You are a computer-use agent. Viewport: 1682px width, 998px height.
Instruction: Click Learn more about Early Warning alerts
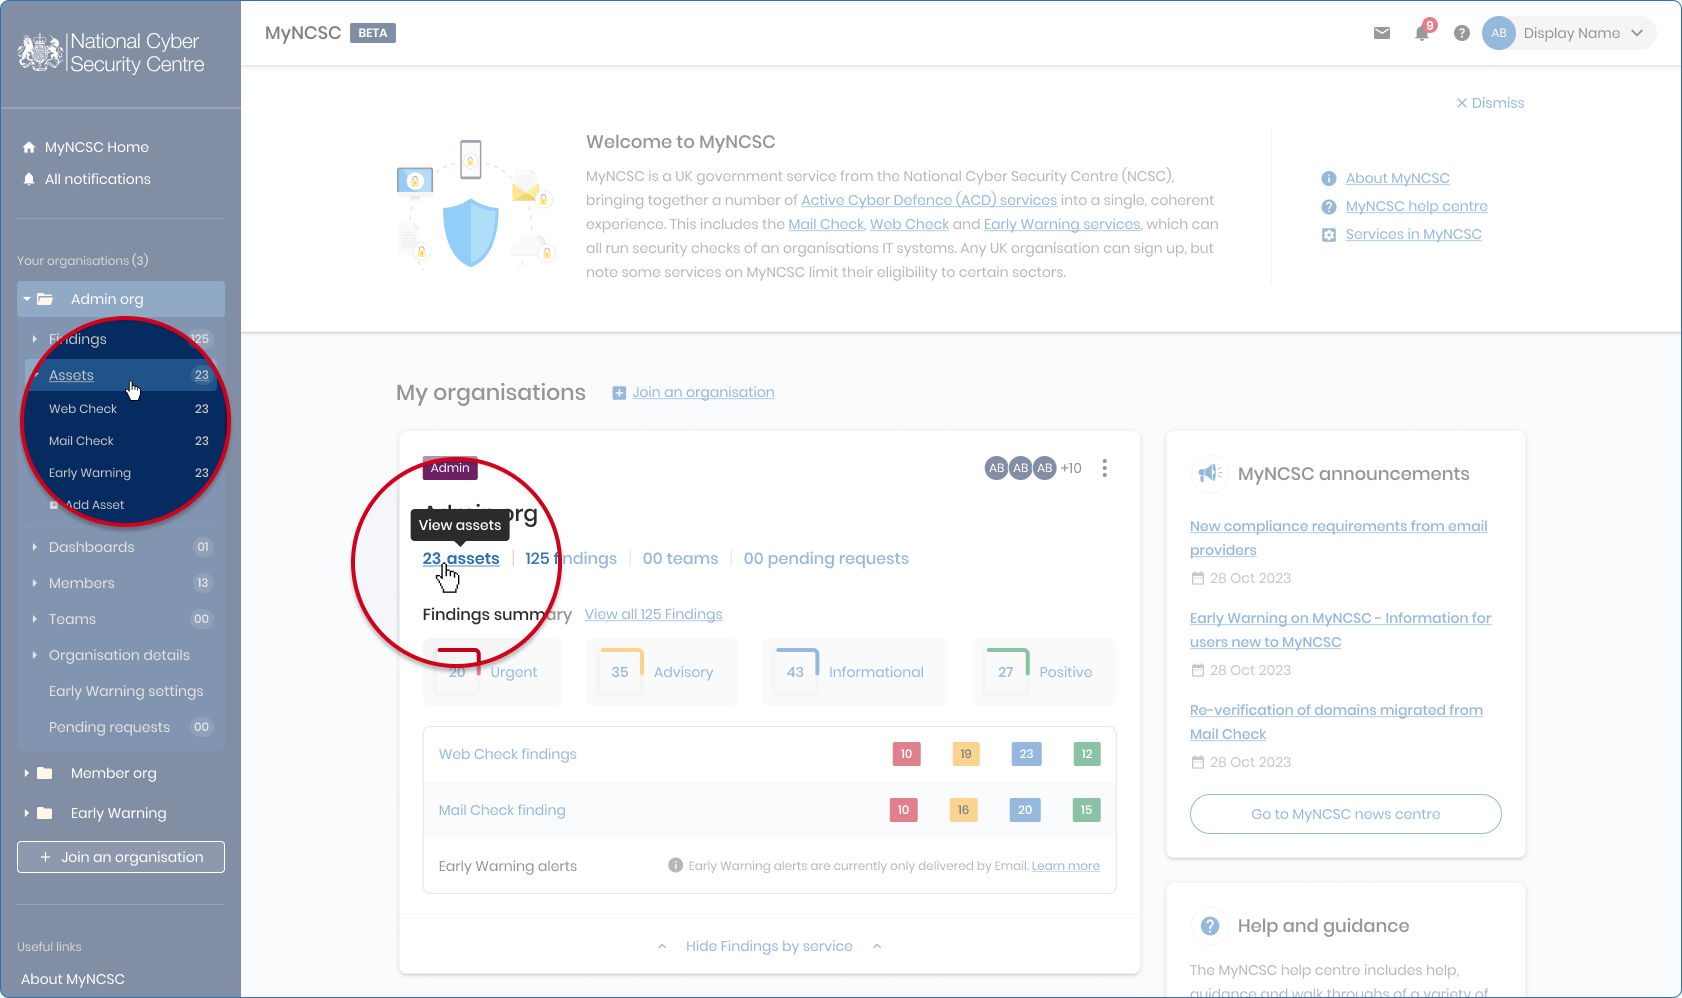[x=1066, y=866]
